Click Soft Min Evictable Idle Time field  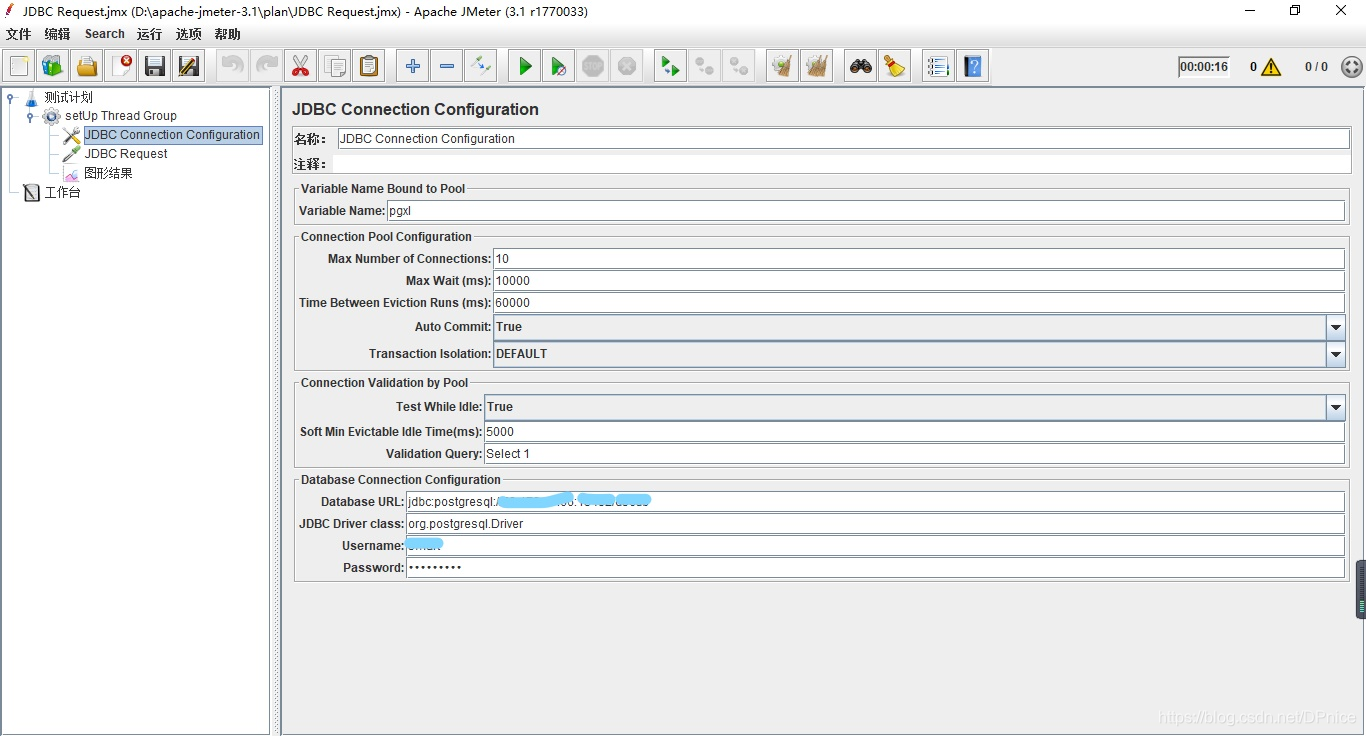click(915, 432)
